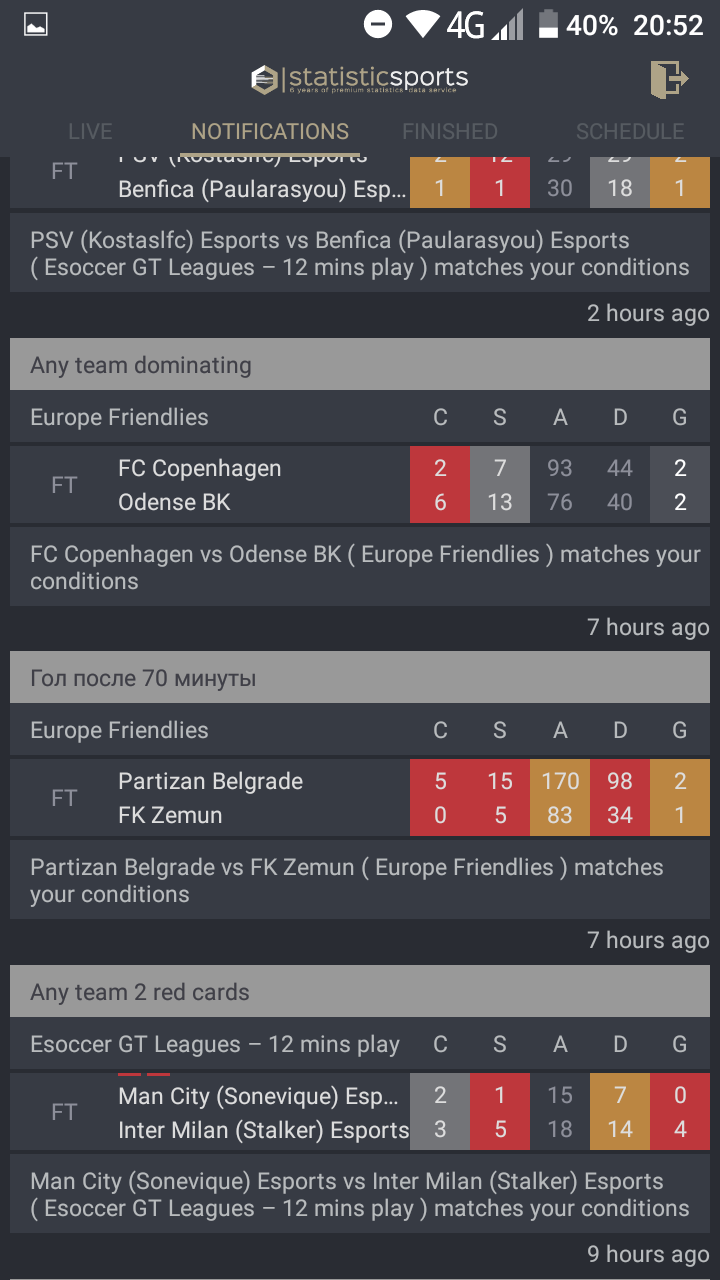Tap Partizan Belgrade attacks value 170
The image size is (720, 1280).
pyautogui.click(x=560, y=781)
